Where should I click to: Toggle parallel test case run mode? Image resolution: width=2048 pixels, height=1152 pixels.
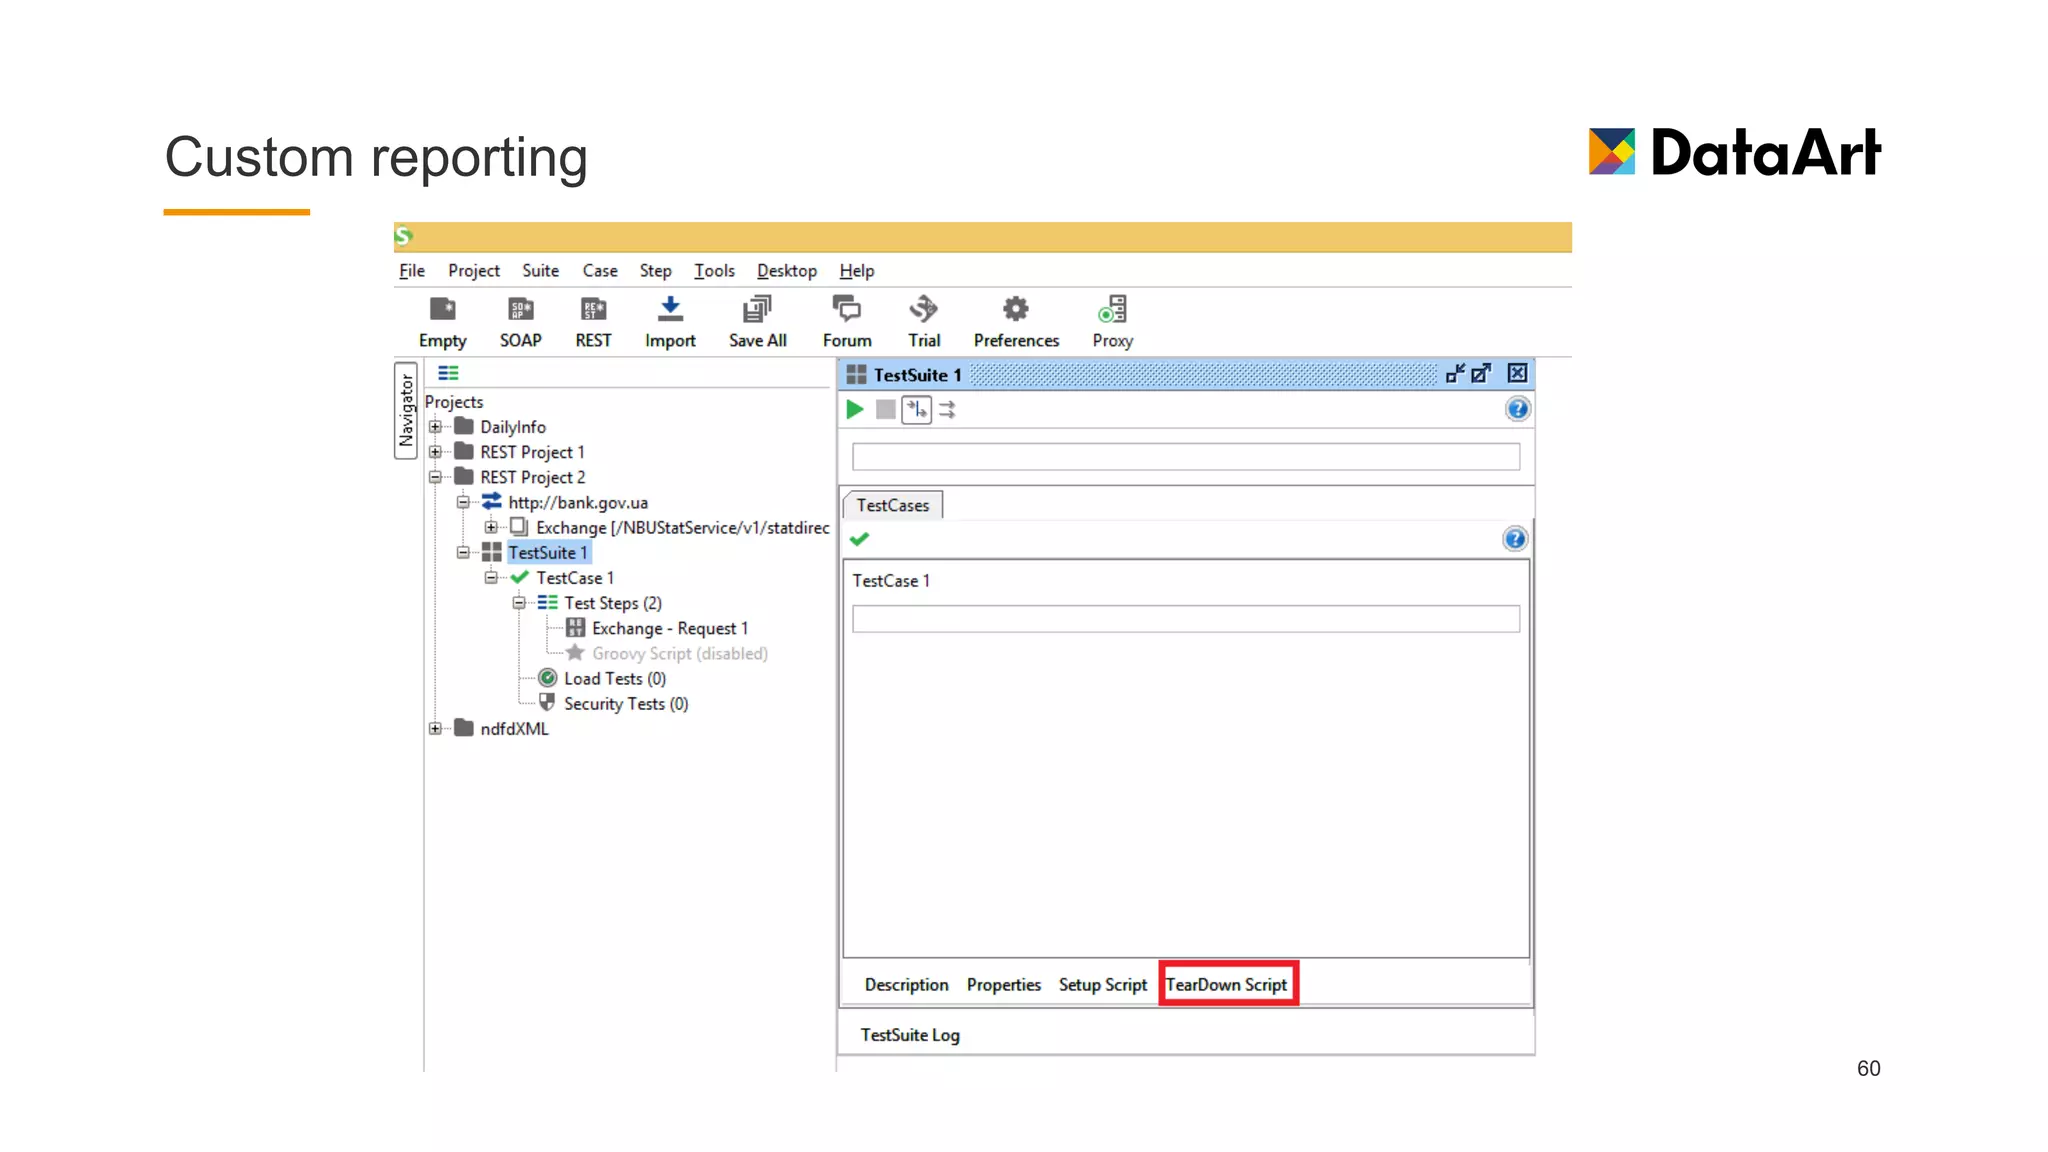pos(947,409)
